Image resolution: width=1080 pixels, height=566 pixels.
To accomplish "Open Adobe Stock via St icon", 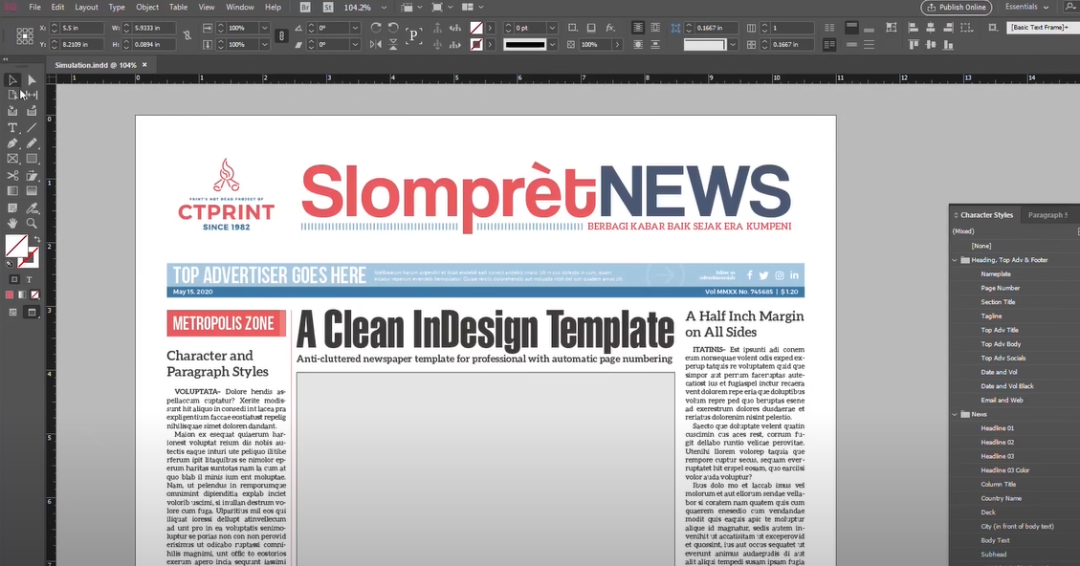I will click(x=328, y=8).
